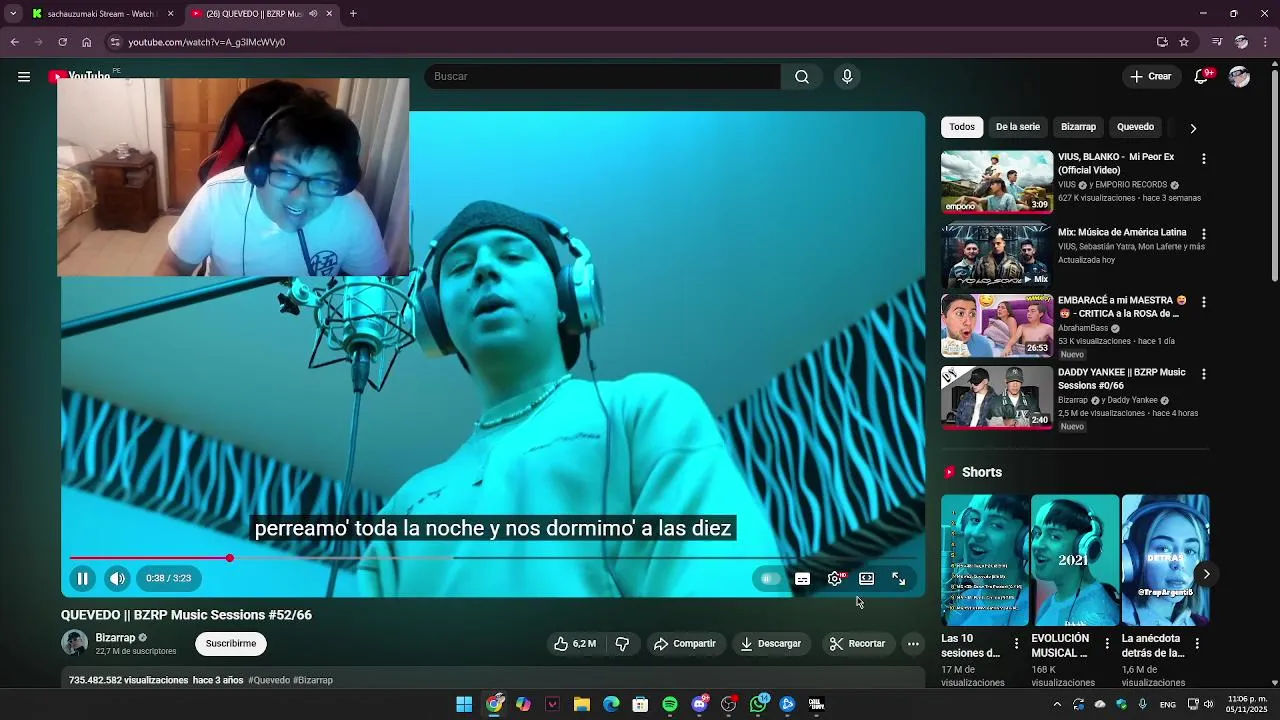The image size is (1280, 720).
Task: Select the Bizarrap filter chip
Action: point(1078,127)
